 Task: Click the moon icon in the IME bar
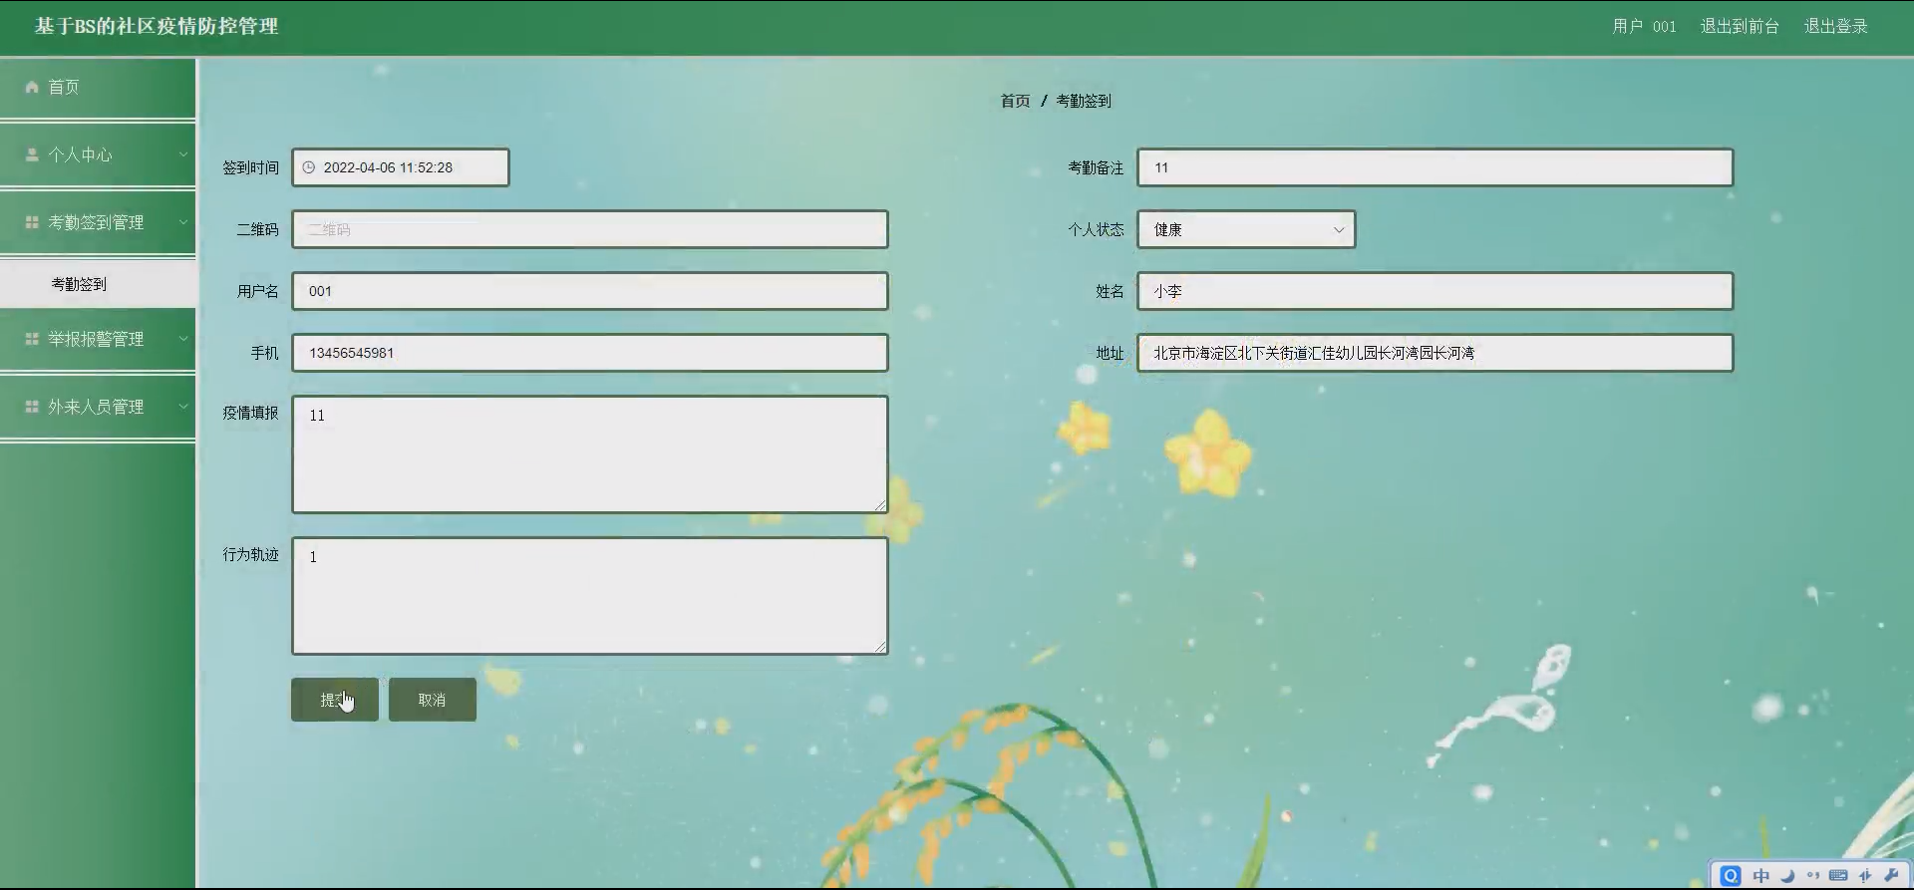(x=1787, y=876)
